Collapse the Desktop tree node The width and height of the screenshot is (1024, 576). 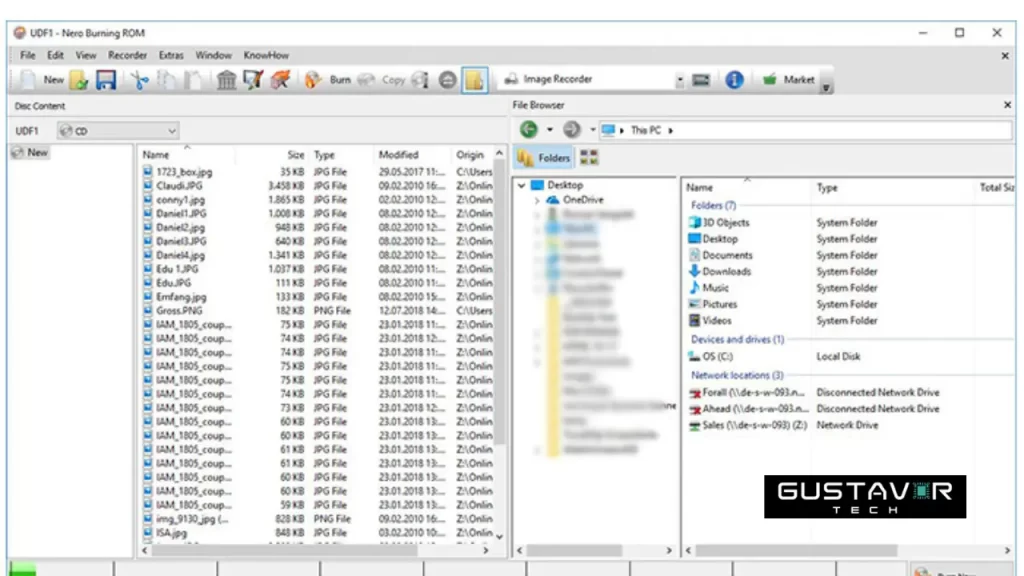click(521, 185)
